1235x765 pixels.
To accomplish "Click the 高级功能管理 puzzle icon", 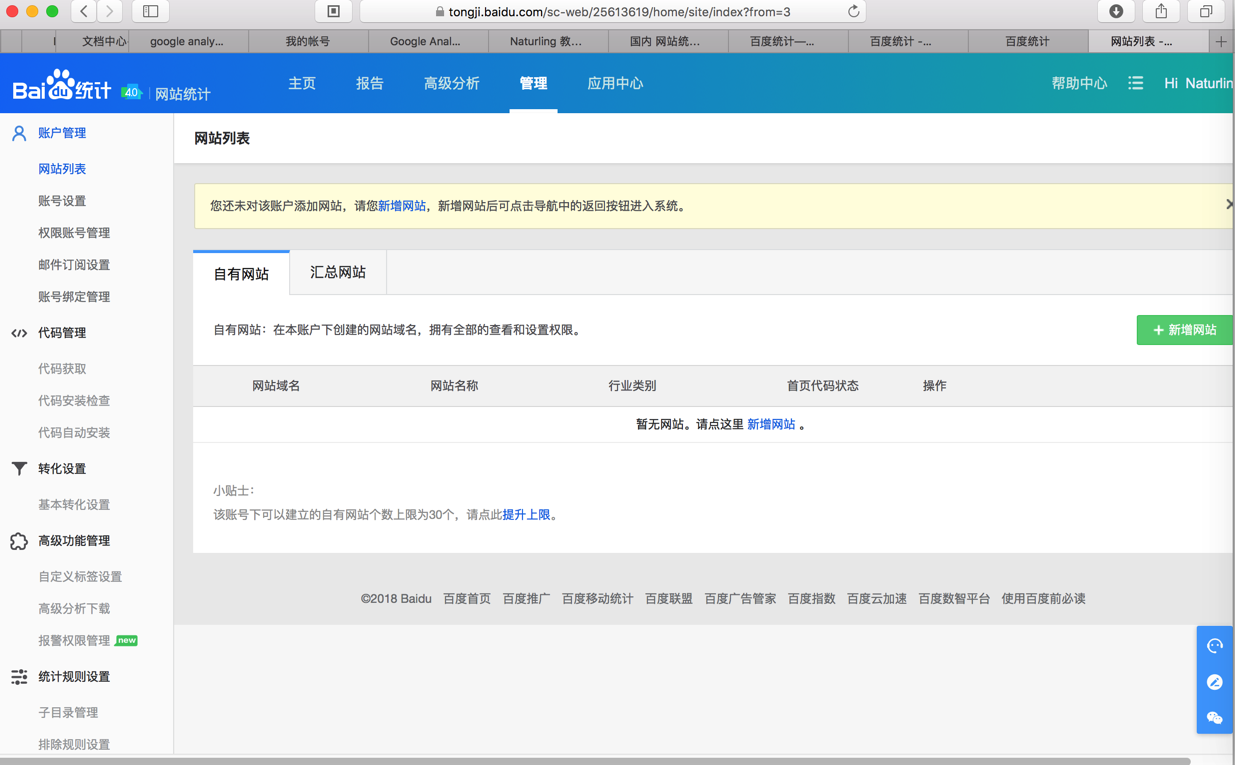I will (x=19, y=541).
